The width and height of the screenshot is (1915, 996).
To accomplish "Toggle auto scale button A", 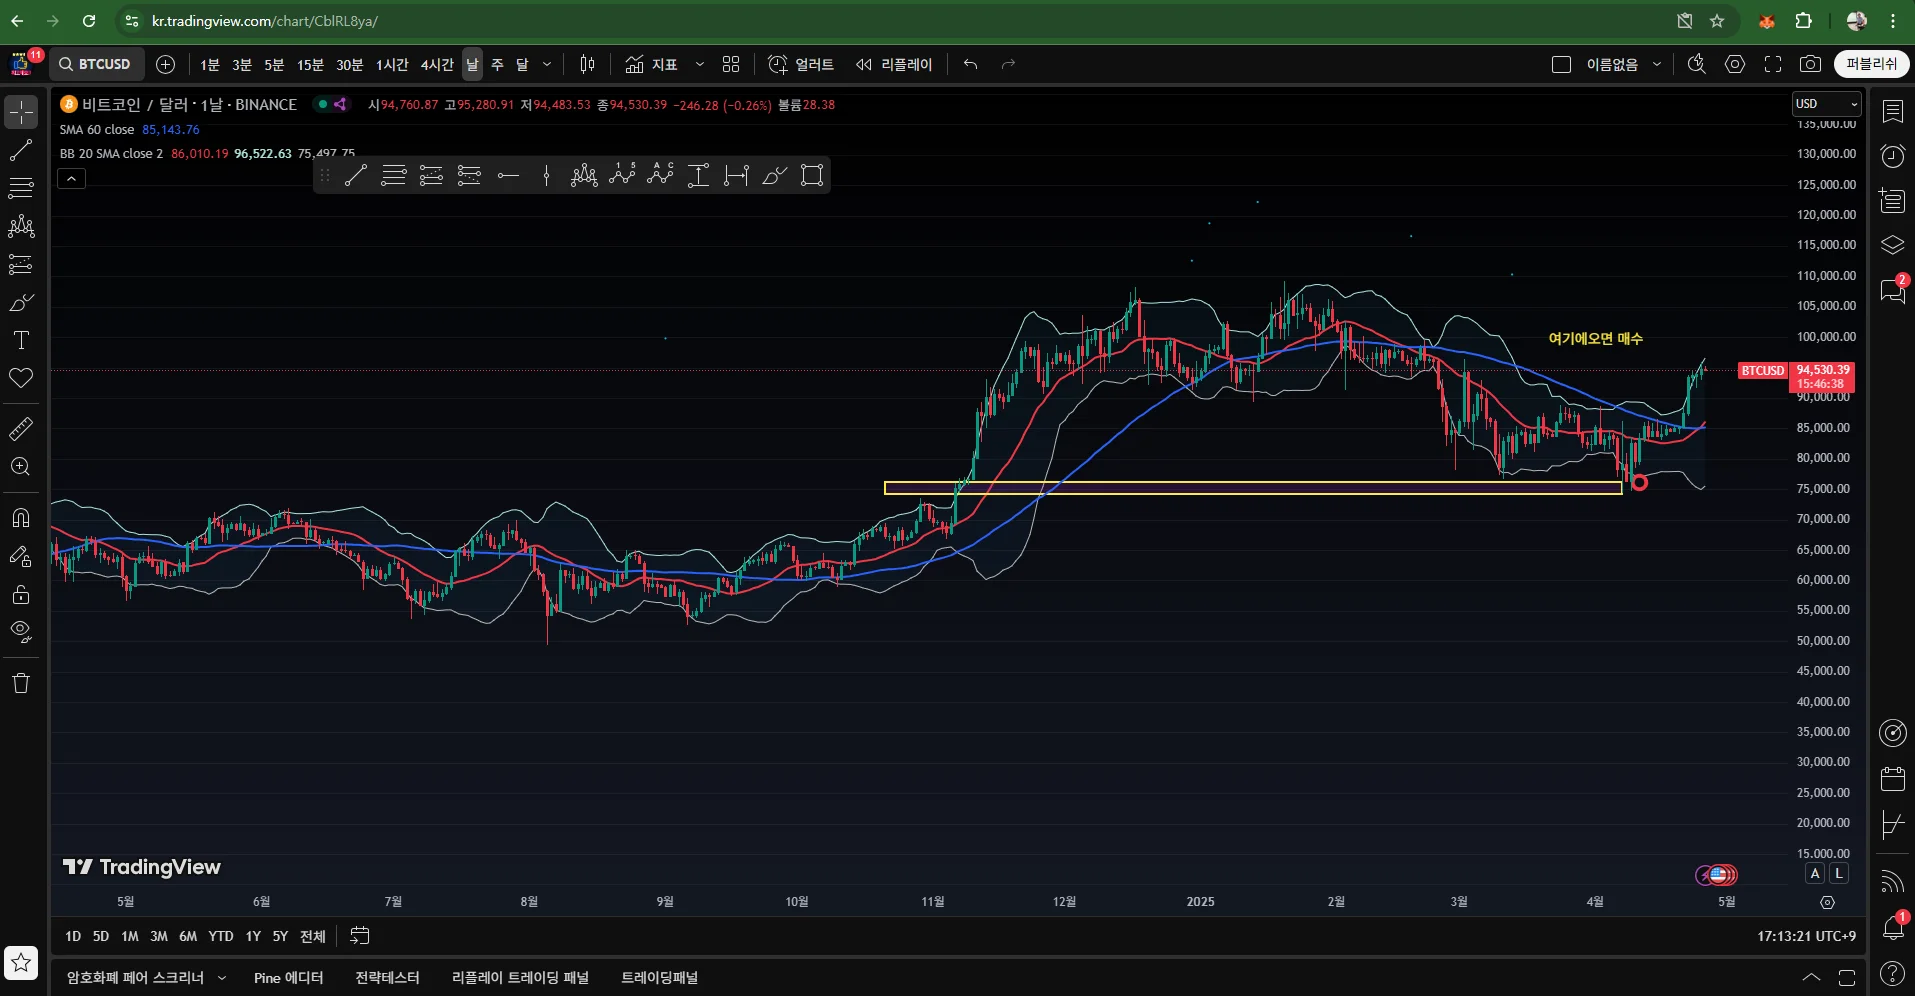I will (1815, 873).
